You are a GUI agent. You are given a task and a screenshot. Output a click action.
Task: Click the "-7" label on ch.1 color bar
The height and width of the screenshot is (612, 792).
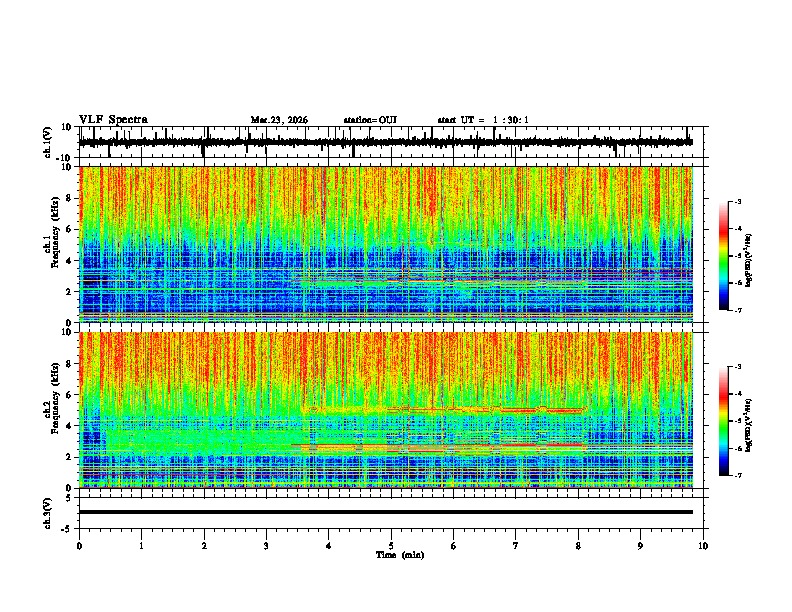pyautogui.click(x=738, y=310)
